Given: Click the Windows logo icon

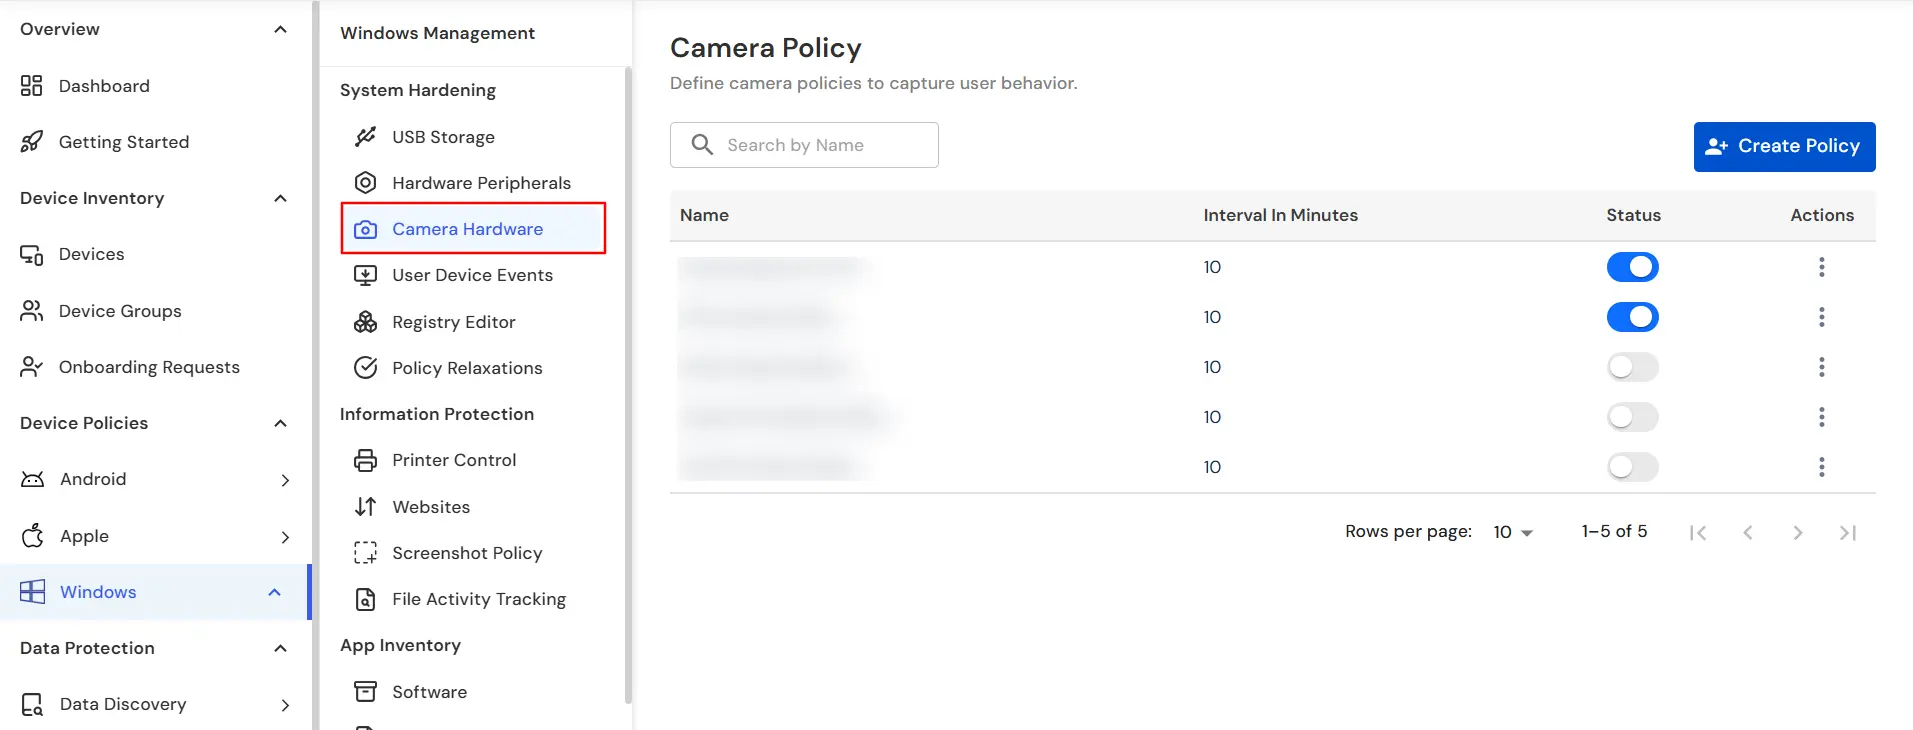Looking at the screenshot, I should 33,592.
